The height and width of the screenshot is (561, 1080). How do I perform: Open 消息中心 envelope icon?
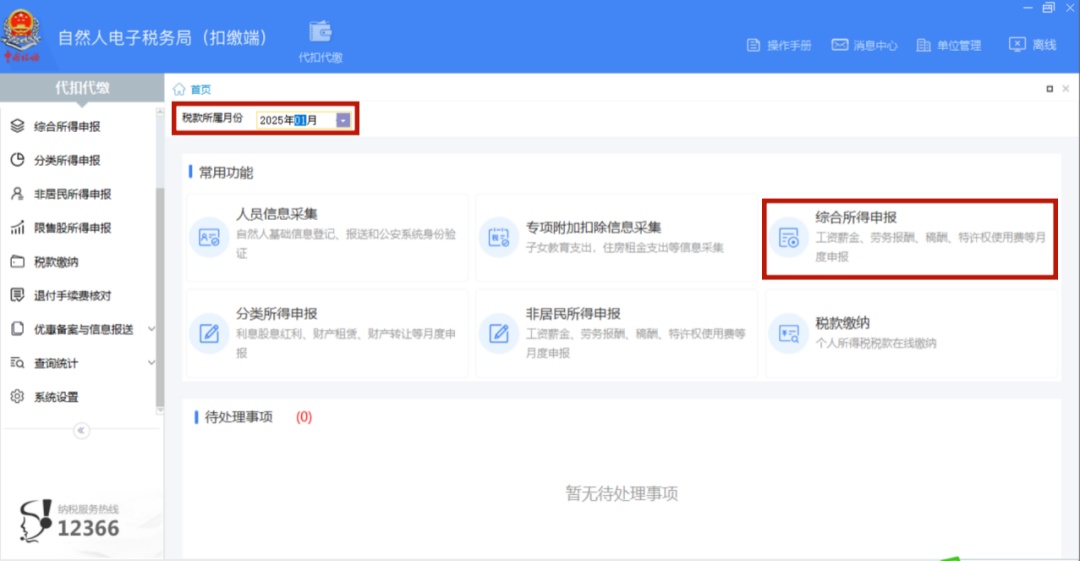point(839,45)
